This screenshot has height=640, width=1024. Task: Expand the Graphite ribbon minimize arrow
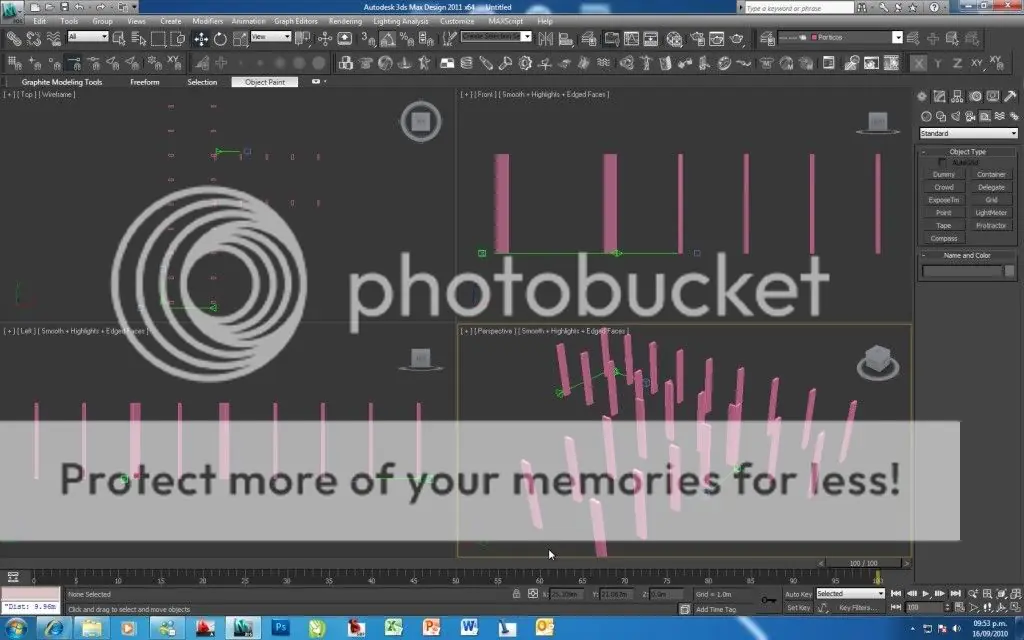[x=317, y=82]
